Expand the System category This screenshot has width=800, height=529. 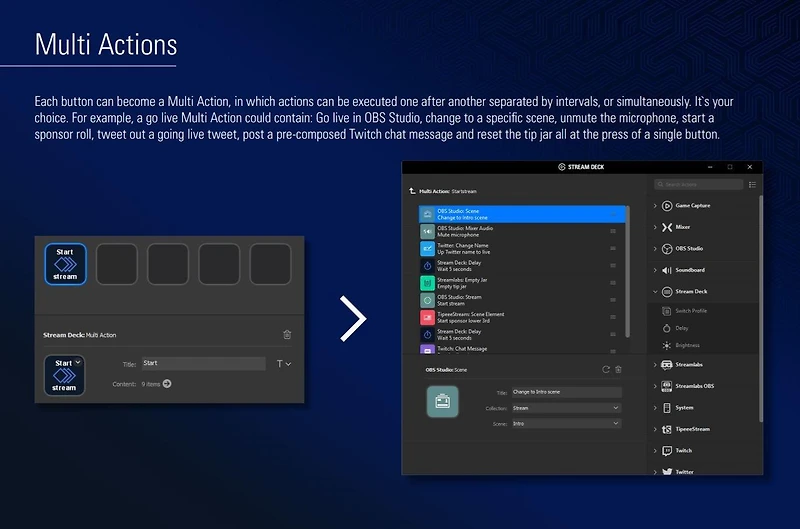(x=655, y=408)
